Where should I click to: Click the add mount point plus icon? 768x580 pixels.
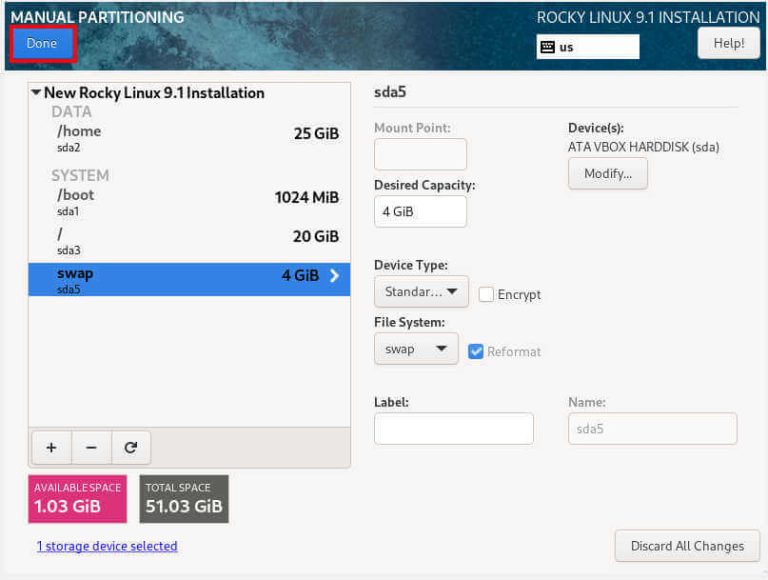pos(51,448)
